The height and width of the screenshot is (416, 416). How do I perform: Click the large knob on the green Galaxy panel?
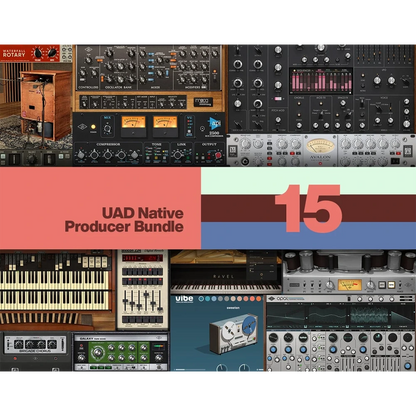pyautogui.click(x=97, y=352)
